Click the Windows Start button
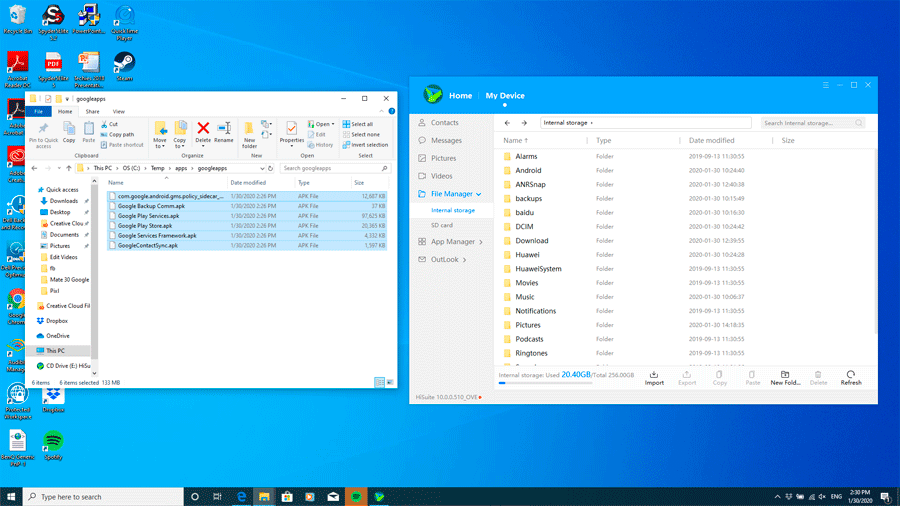This screenshot has width=900, height=506. tap(11, 497)
